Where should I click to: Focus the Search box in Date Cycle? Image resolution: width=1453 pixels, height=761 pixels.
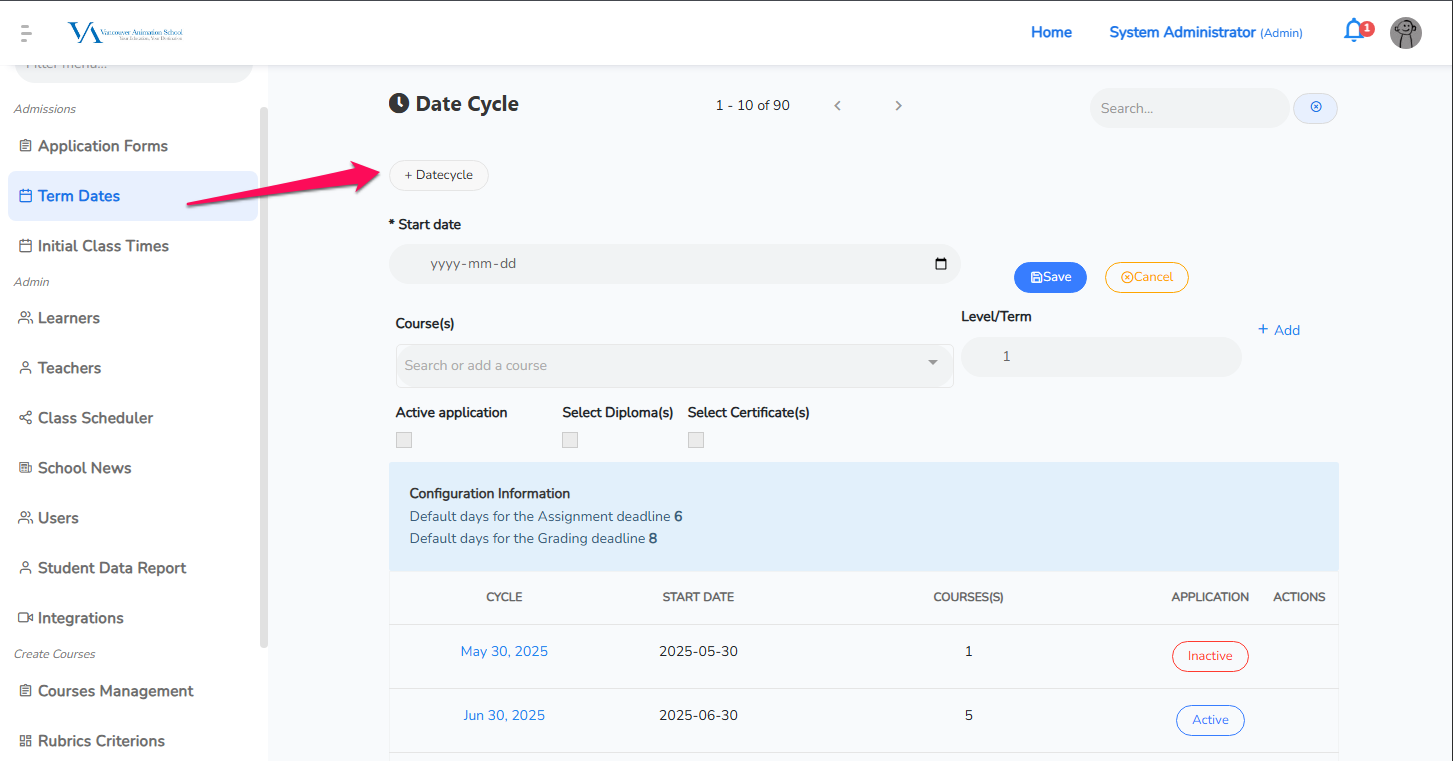1189,108
